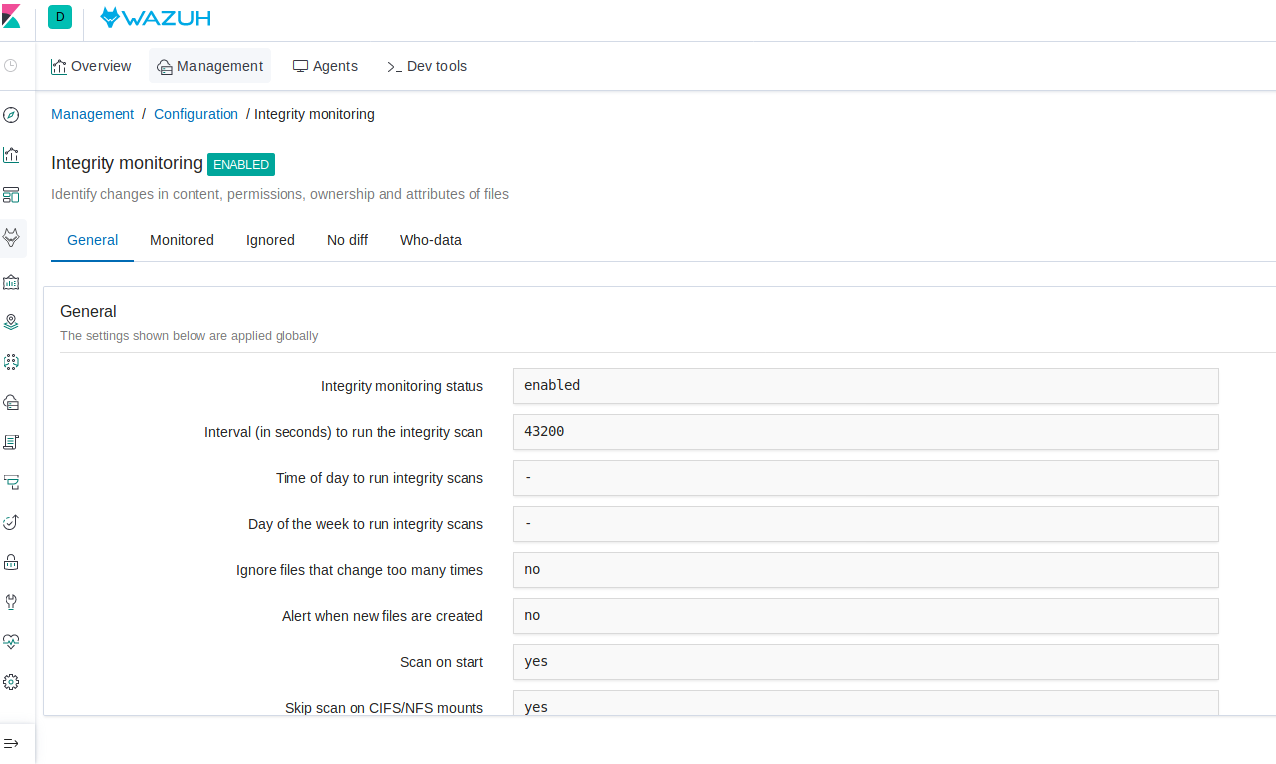1276x764 pixels.
Task: Open stack Management via the gear sidebar icon
Action: 11,682
